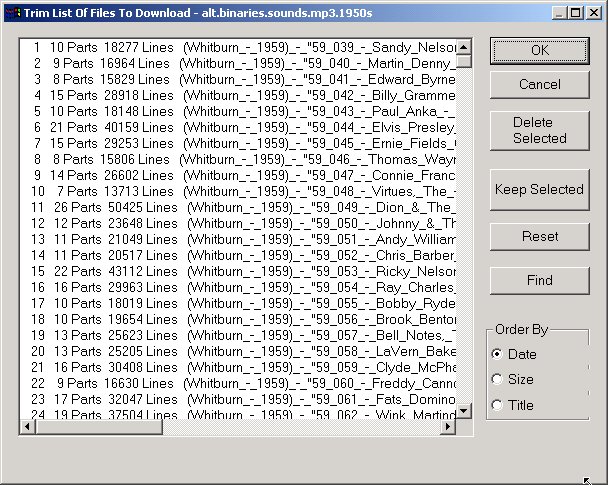Select row 6 59_044 Elvis_Presley
608x485 pixels.
pos(238,127)
